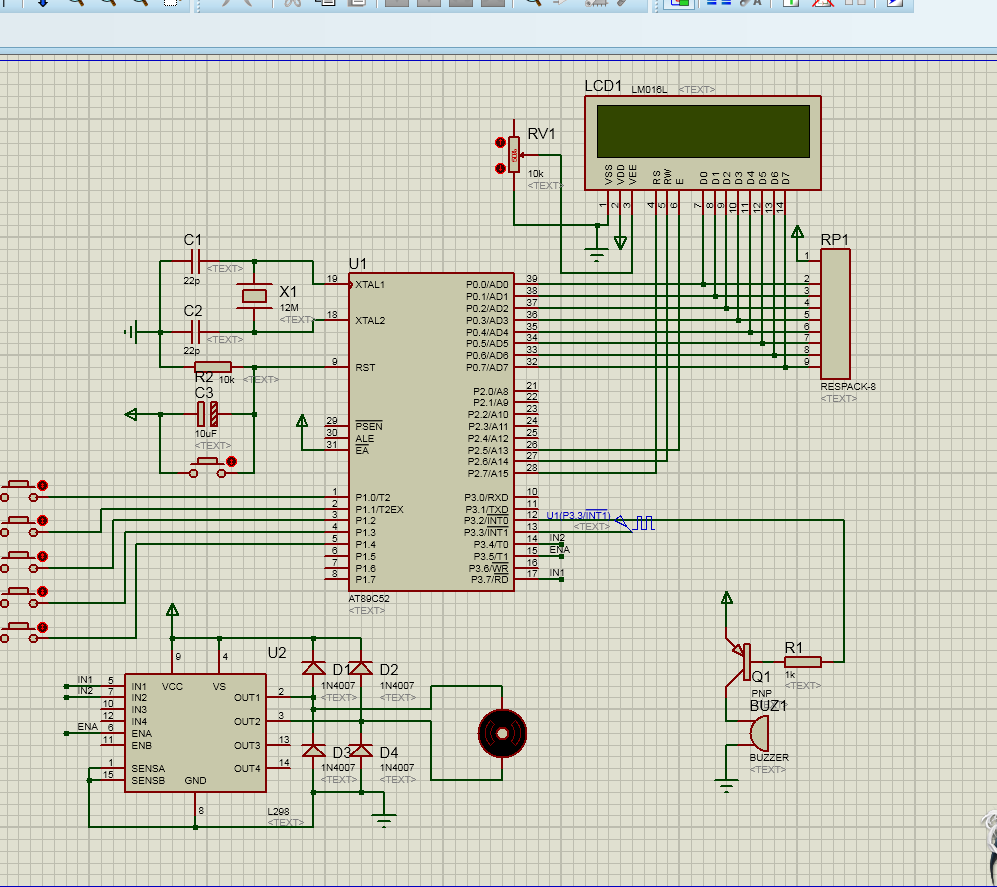997x887 pixels.
Task: Toggle the first push button wired to P1.0
Action: tap(20, 492)
